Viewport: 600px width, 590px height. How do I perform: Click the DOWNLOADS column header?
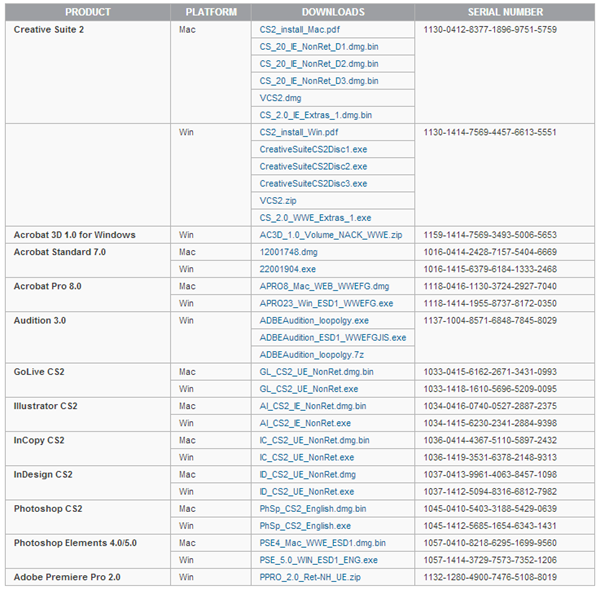(x=333, y=12)
